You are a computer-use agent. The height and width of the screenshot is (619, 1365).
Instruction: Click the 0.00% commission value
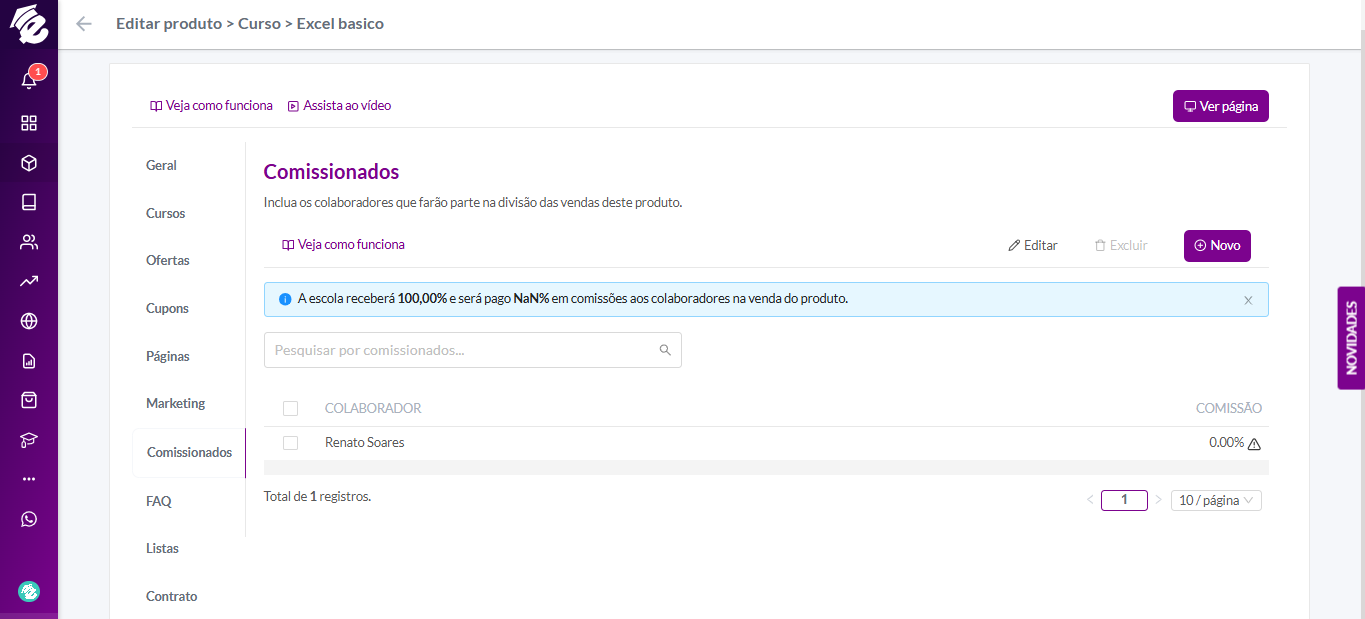coord(1226,442)
